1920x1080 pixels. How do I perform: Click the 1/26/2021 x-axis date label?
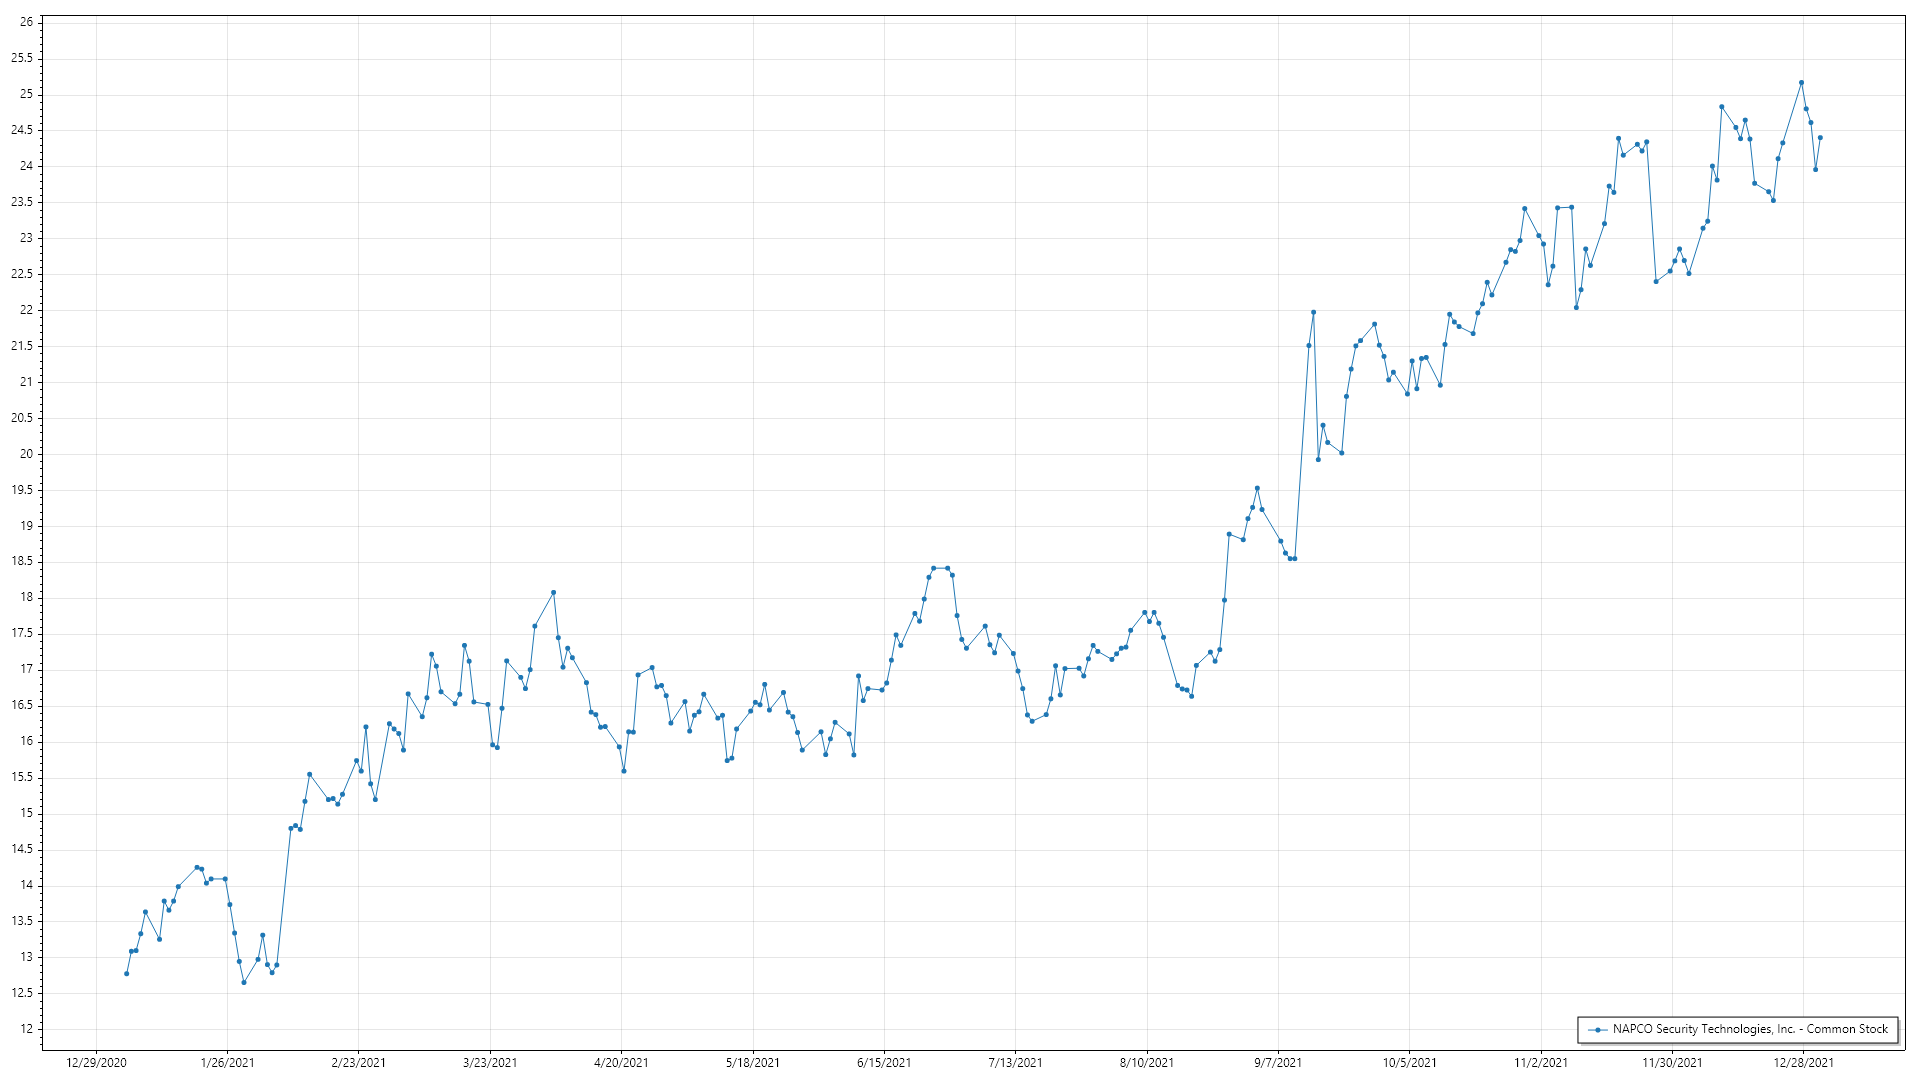coord(227,1063)
